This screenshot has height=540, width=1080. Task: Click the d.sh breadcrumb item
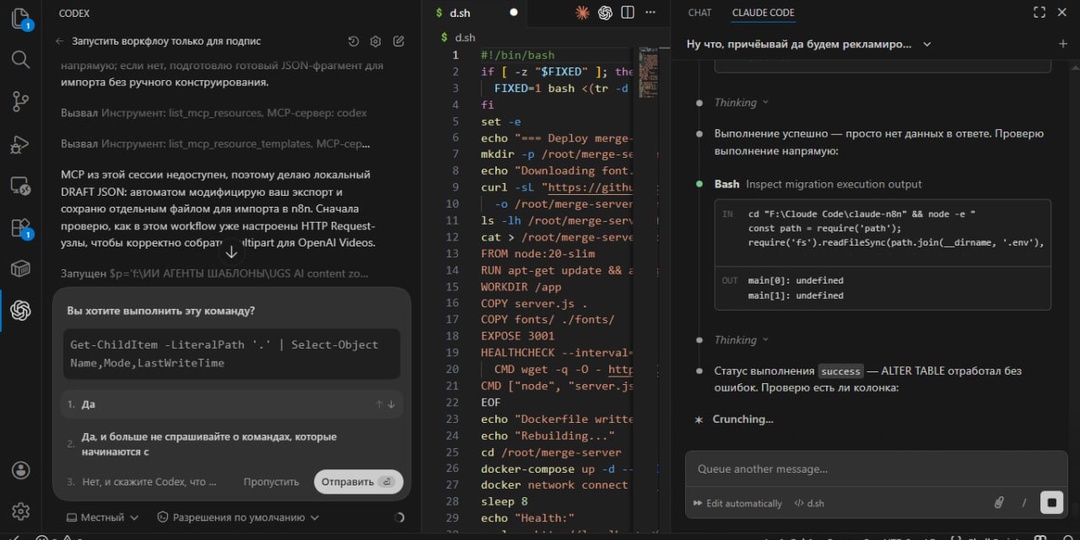tap(457, 37)
